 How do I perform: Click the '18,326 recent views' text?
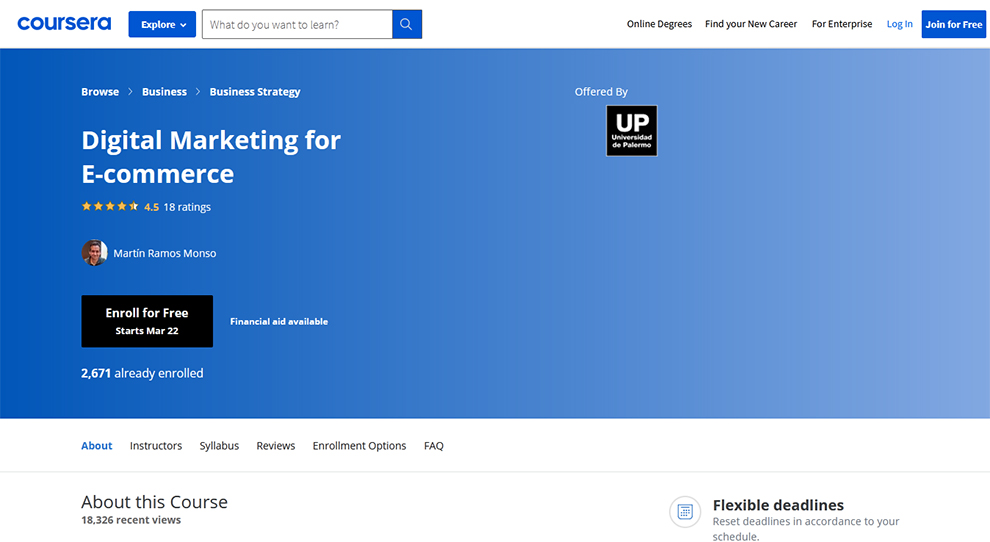(131, 520)
